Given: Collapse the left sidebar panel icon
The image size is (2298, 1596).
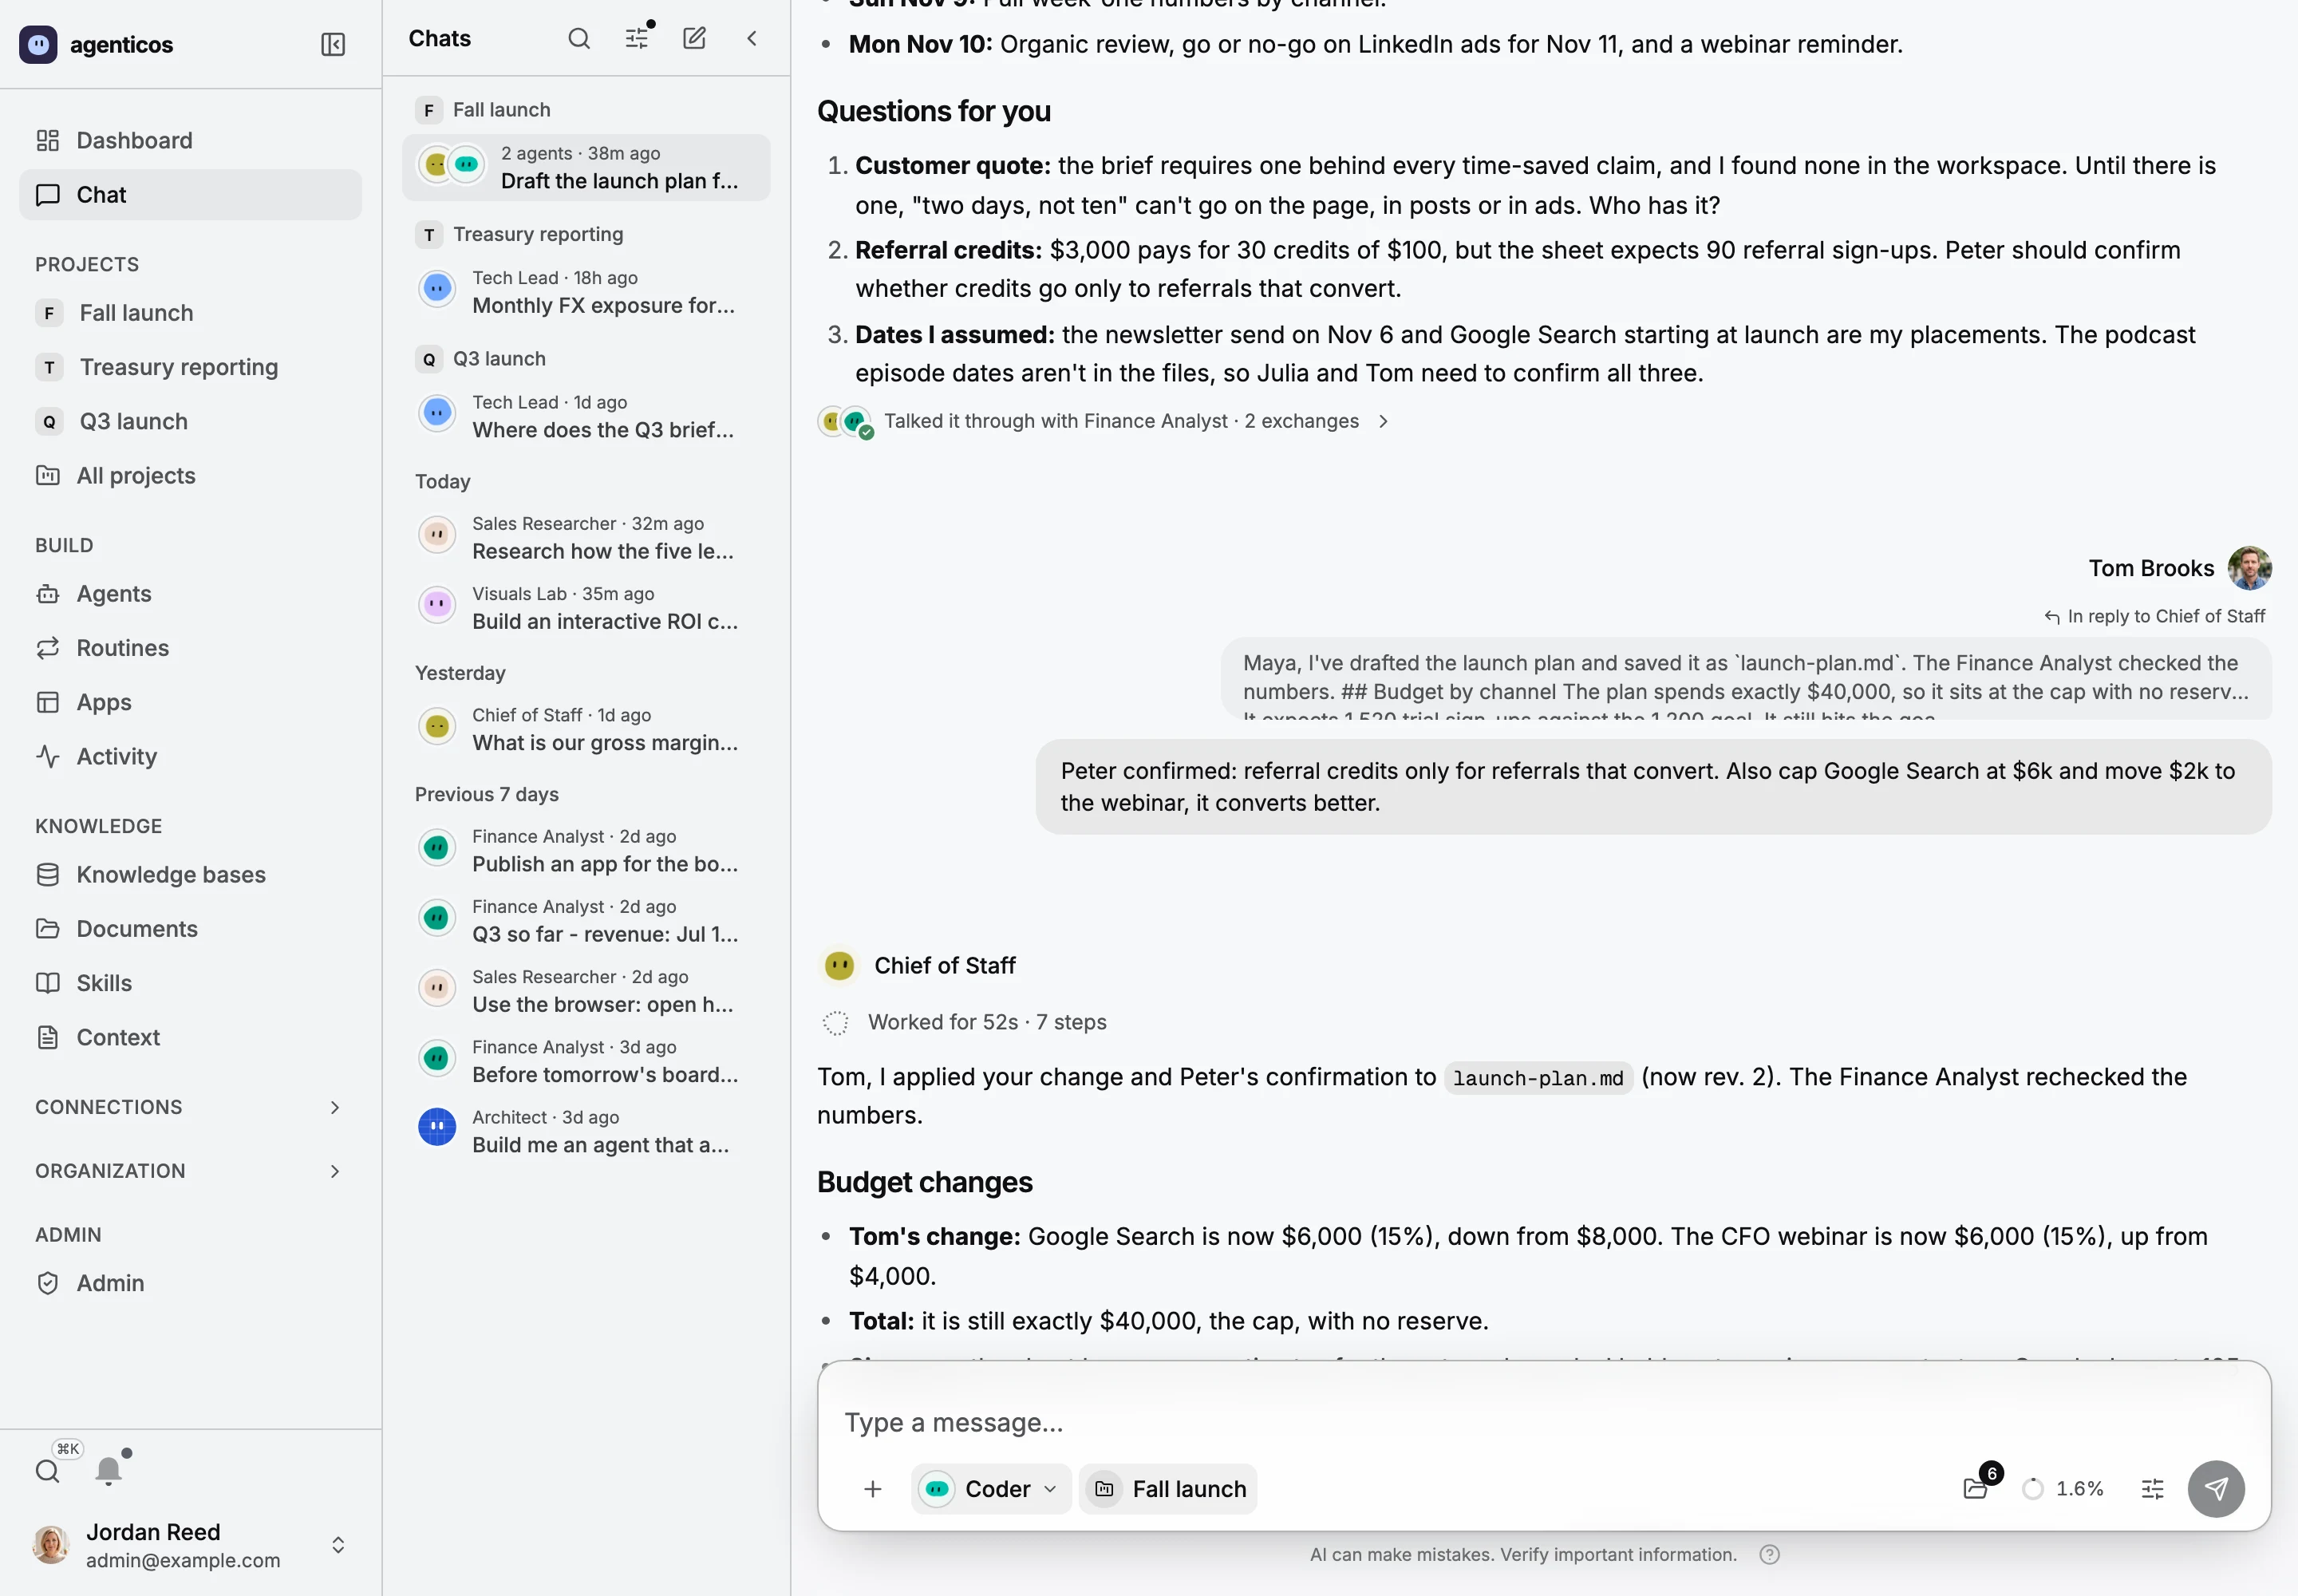Looking at the screenshot, I should 333,44.
